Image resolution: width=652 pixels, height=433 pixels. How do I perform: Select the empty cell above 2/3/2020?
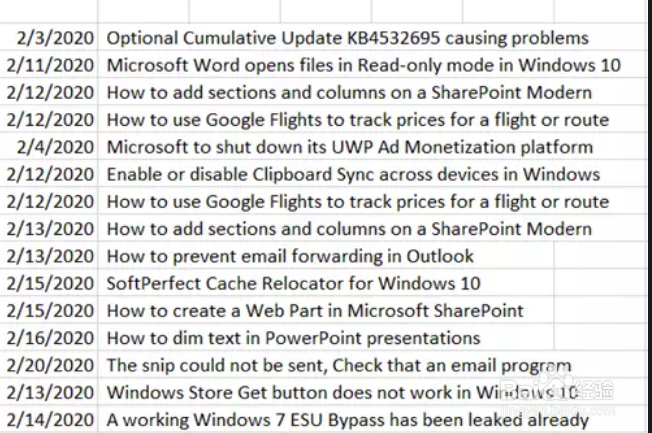tap(49, 11)
